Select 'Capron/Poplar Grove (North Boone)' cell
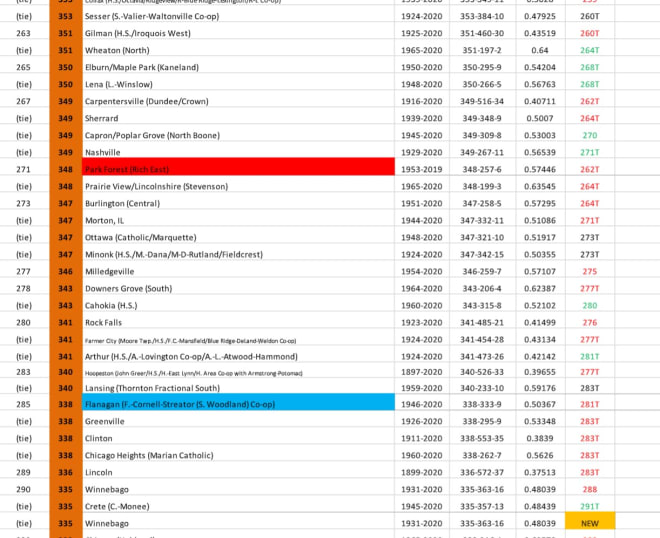The image size is (660, 538). tap(238, 136)
